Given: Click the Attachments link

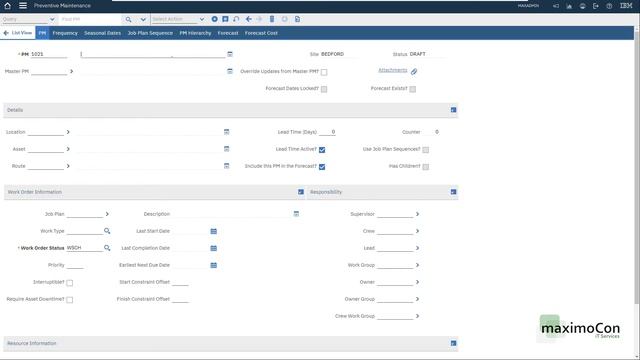Looking at the screenshot, I should tap(393, 70).
